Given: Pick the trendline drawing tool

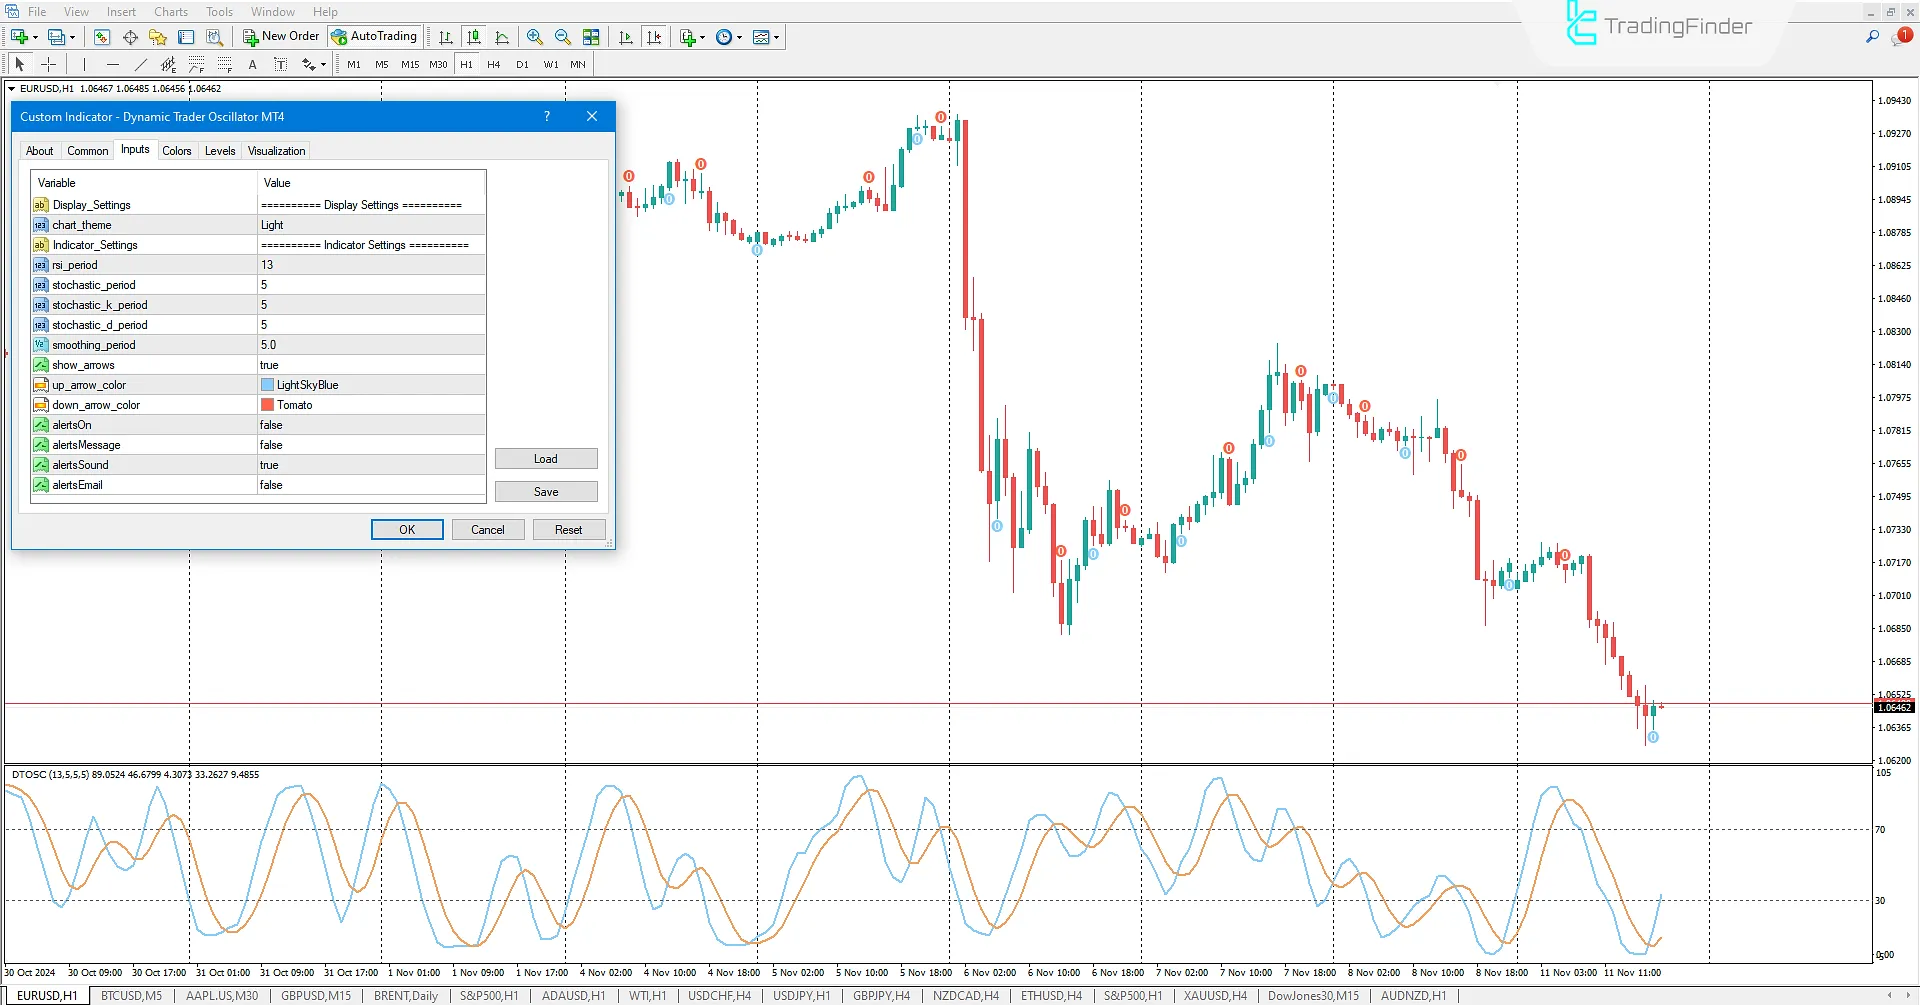Looking at the screenshot, I should [x=140, y=64].
